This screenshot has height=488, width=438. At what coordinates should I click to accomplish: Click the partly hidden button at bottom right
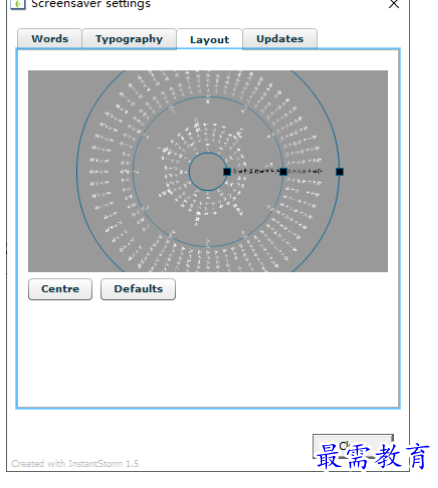coord(353,446)
